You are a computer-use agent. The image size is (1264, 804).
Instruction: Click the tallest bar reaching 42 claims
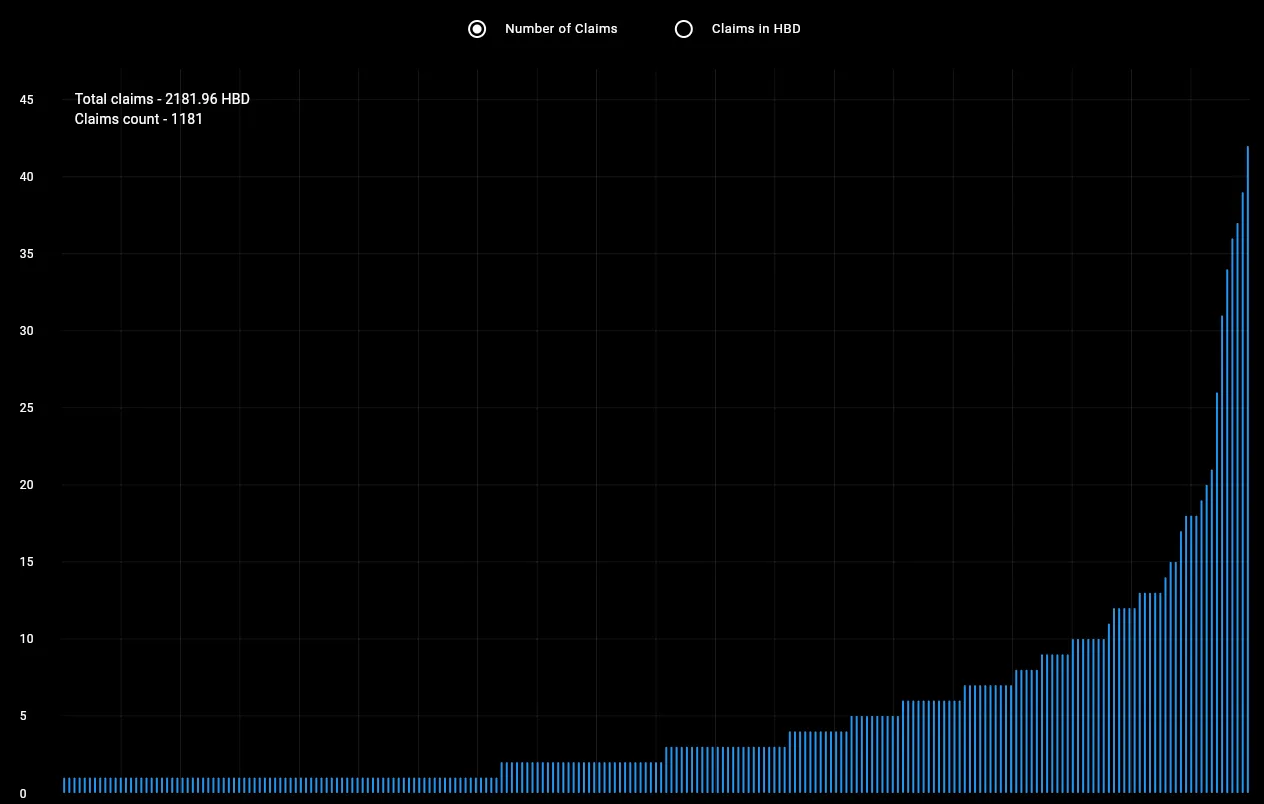pos(1247,469)
